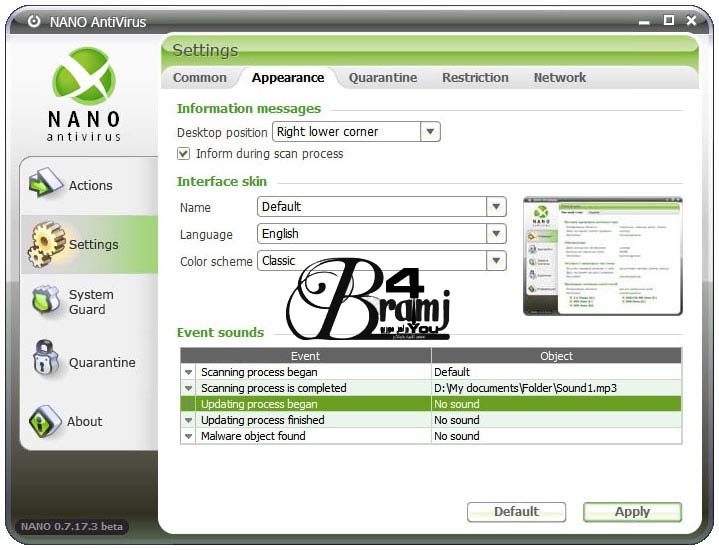Open Quarantine in the sidebar
The height and width of the screenshot is (550, 719).
89,362
